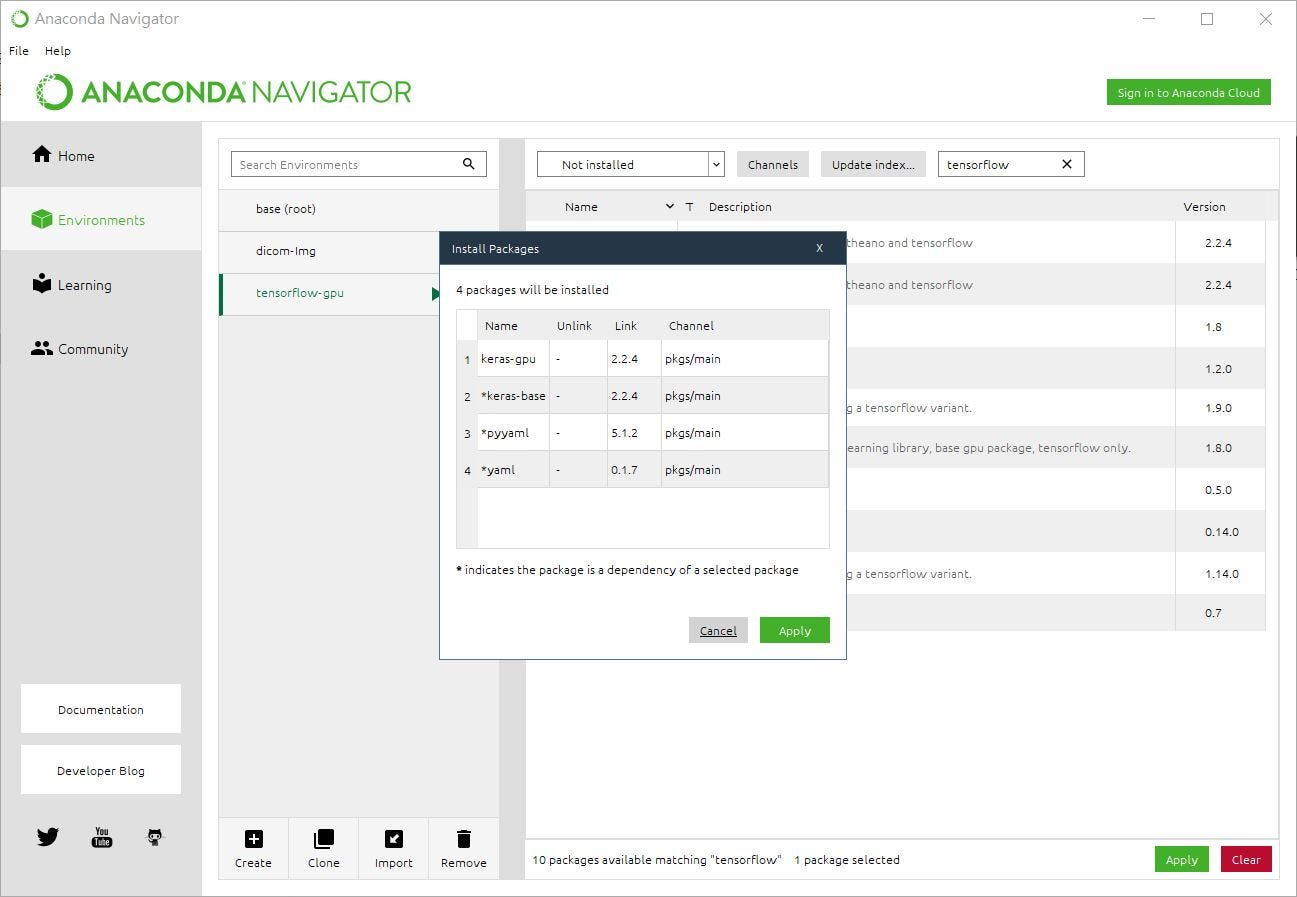Cancel the Install Packages dialog
This screenshot has height=897, width=1297.
tap(718, 630)
